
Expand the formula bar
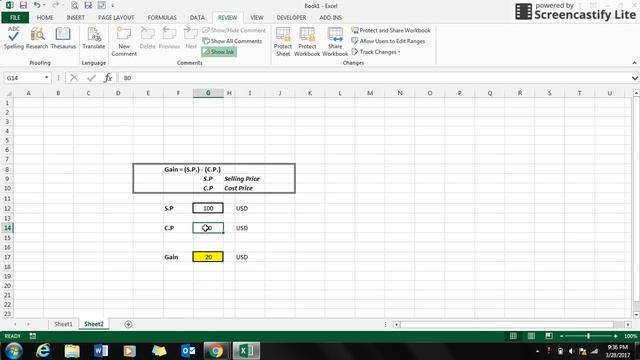[x=634, y=78]
